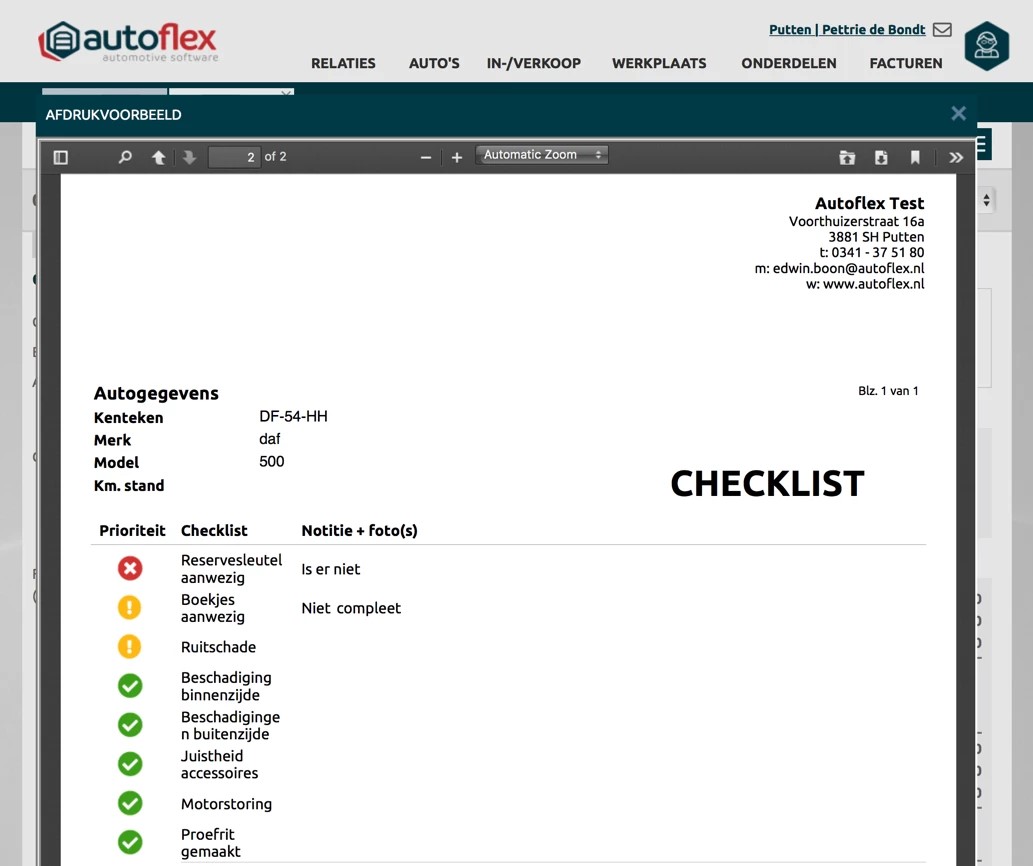Toggle the PDF viewer sidebar
Screen dimensions: 1033x866
[x=61, y=157]
